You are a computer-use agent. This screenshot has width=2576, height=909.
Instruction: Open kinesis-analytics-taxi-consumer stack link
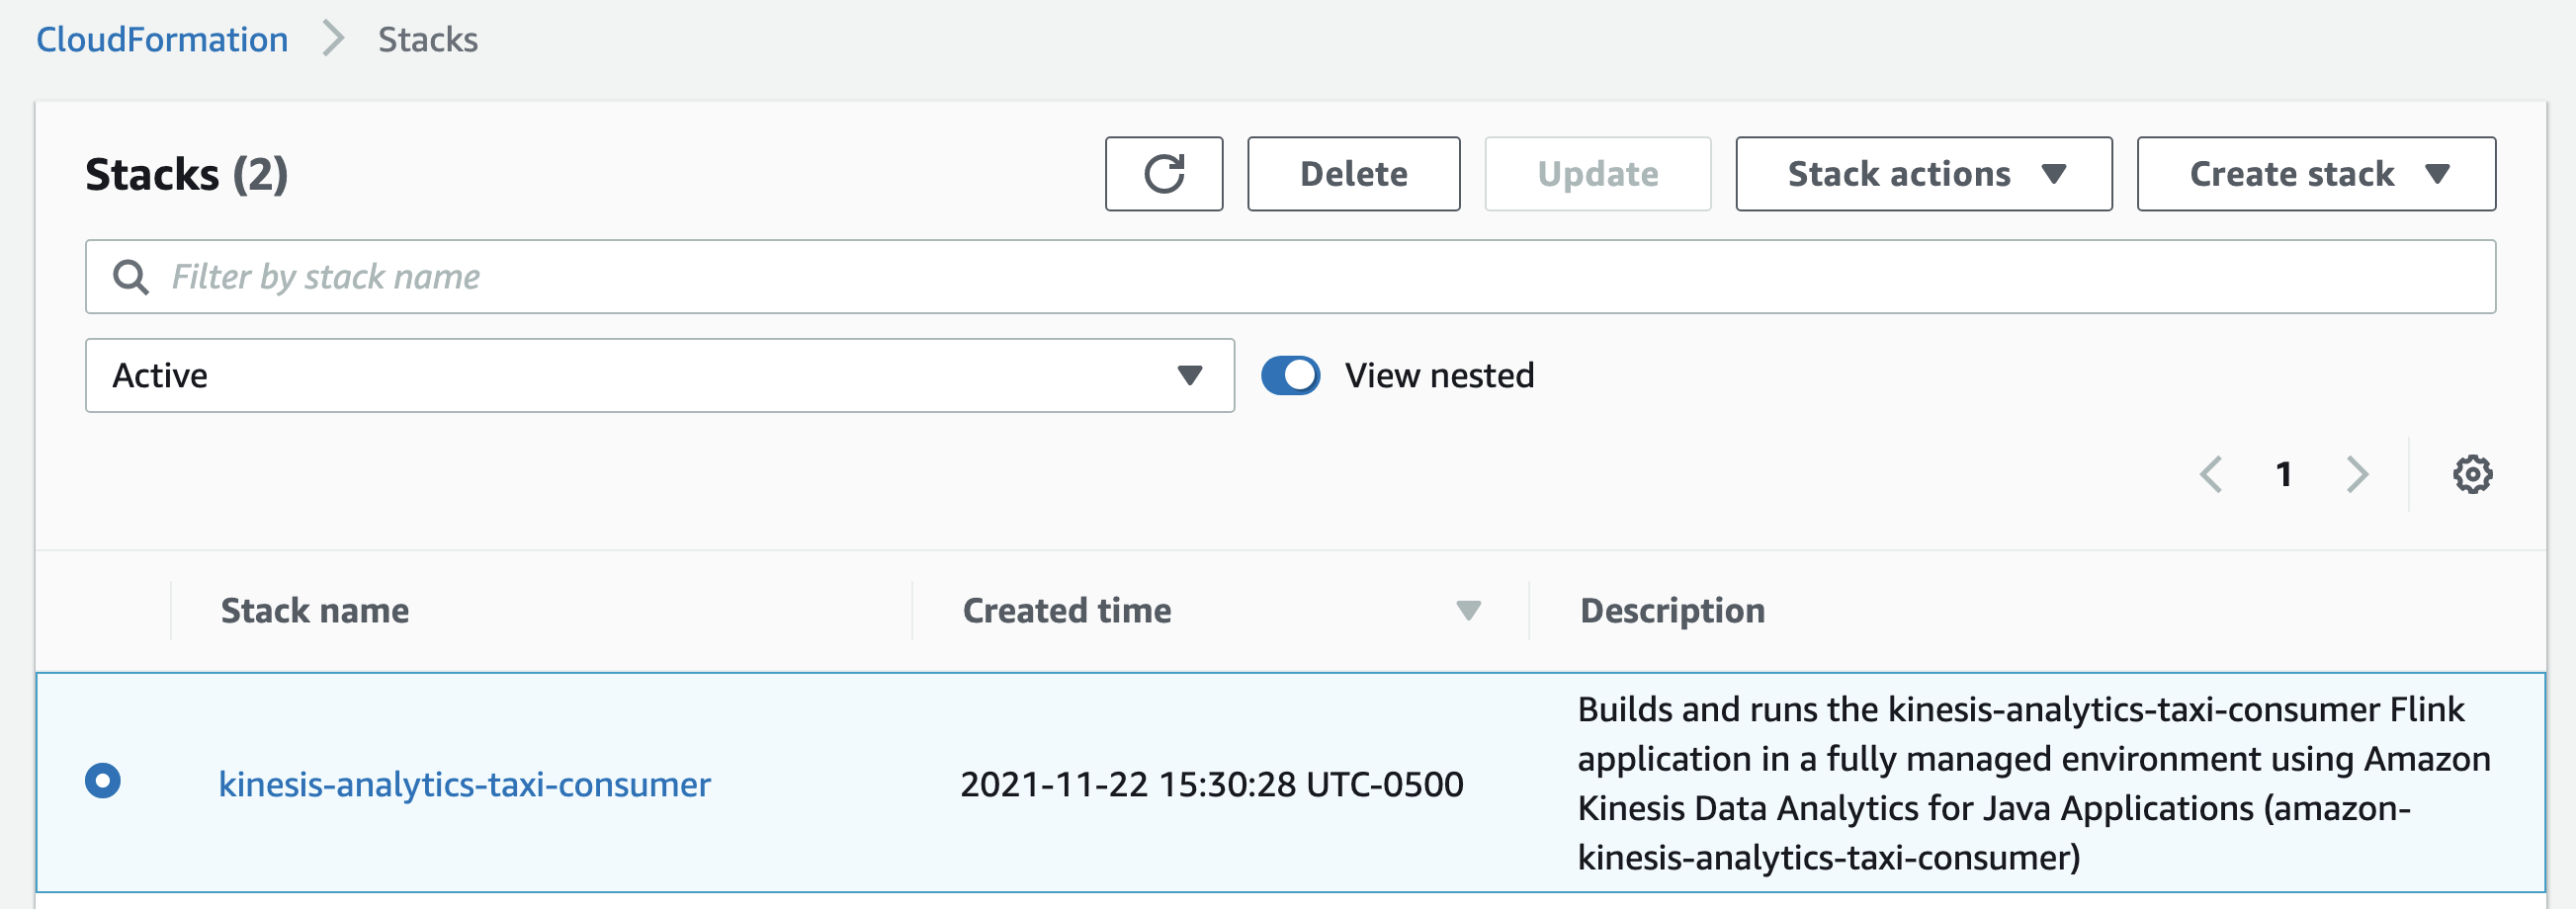tap(465, 784)
